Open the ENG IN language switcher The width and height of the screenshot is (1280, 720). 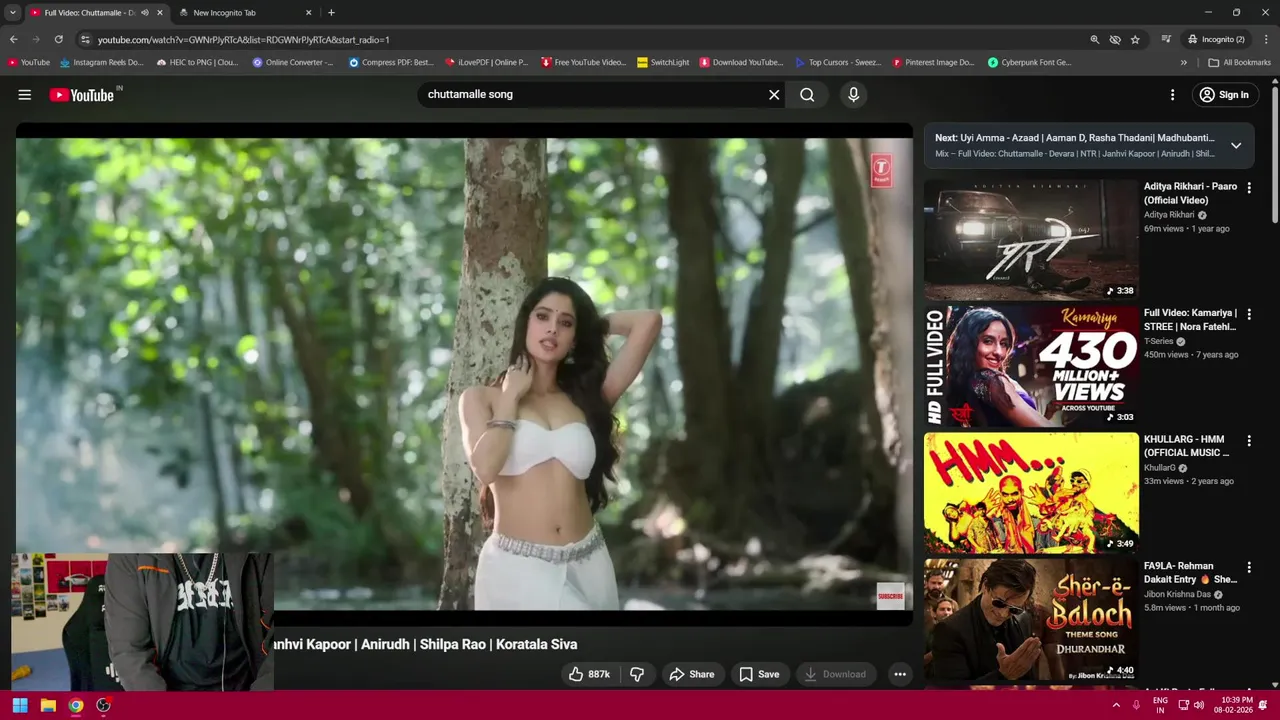pos(1160,705)
